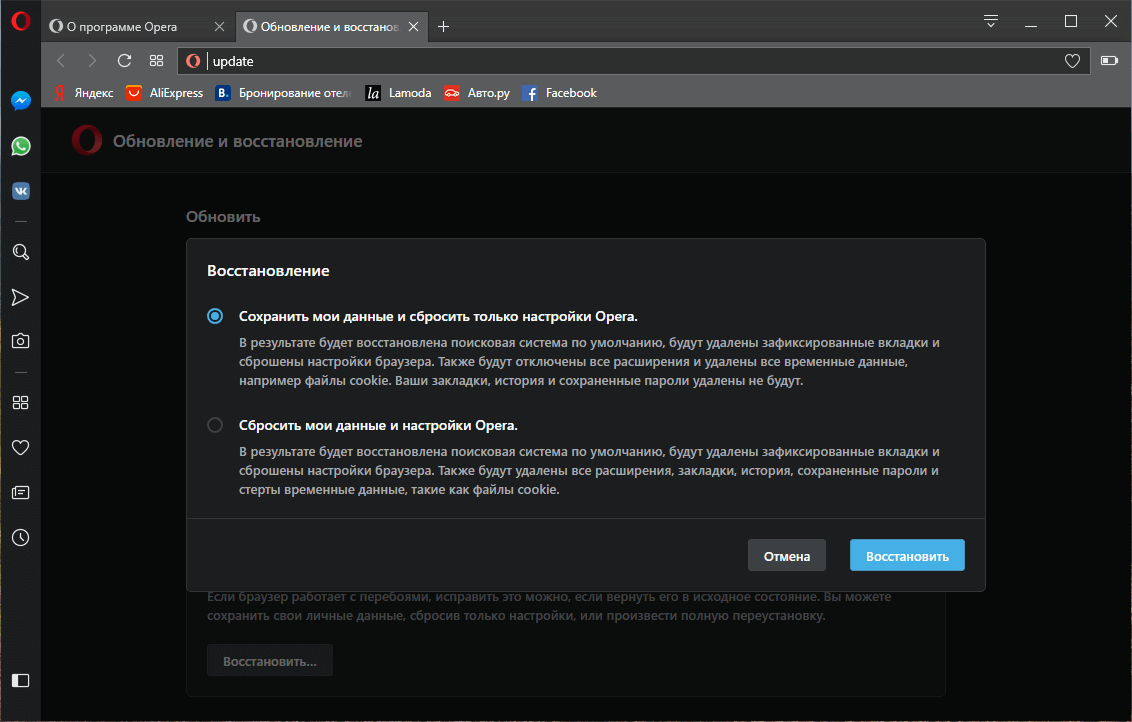Close the 'О программе Opera' tab

tap(219, 27)
